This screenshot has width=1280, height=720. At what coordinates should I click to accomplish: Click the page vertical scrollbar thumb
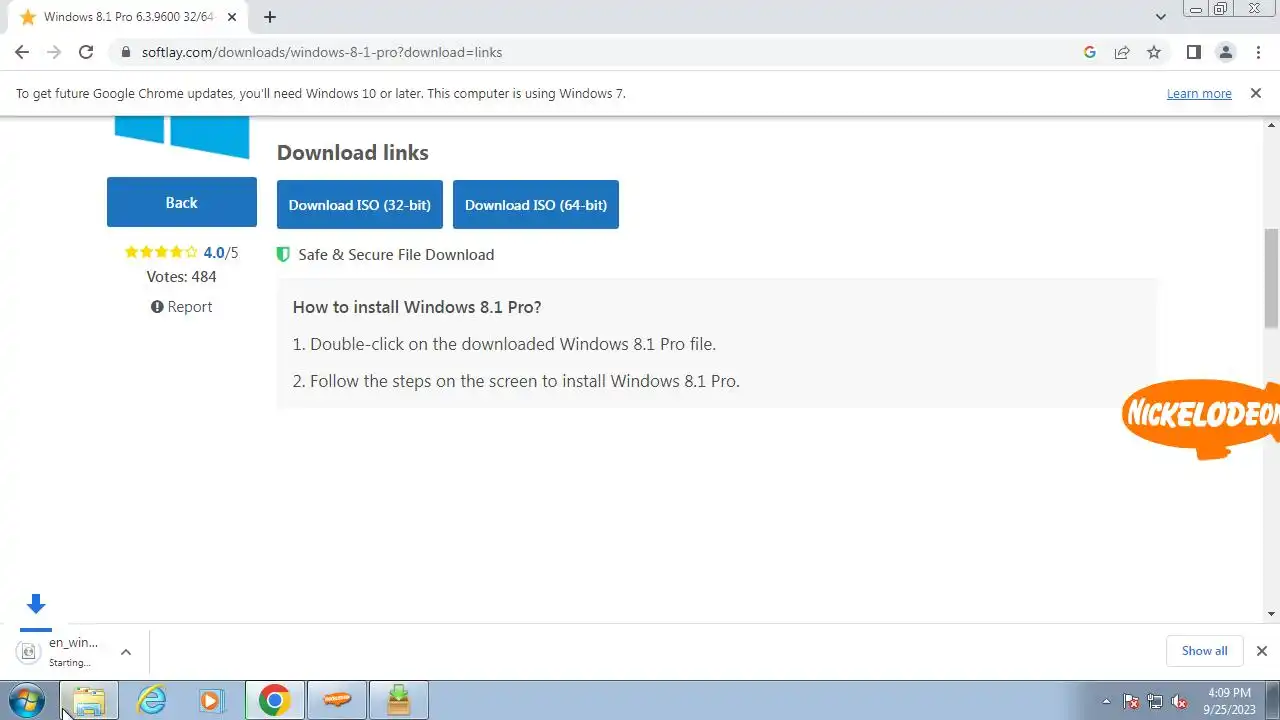click(x=1271, y=278)
